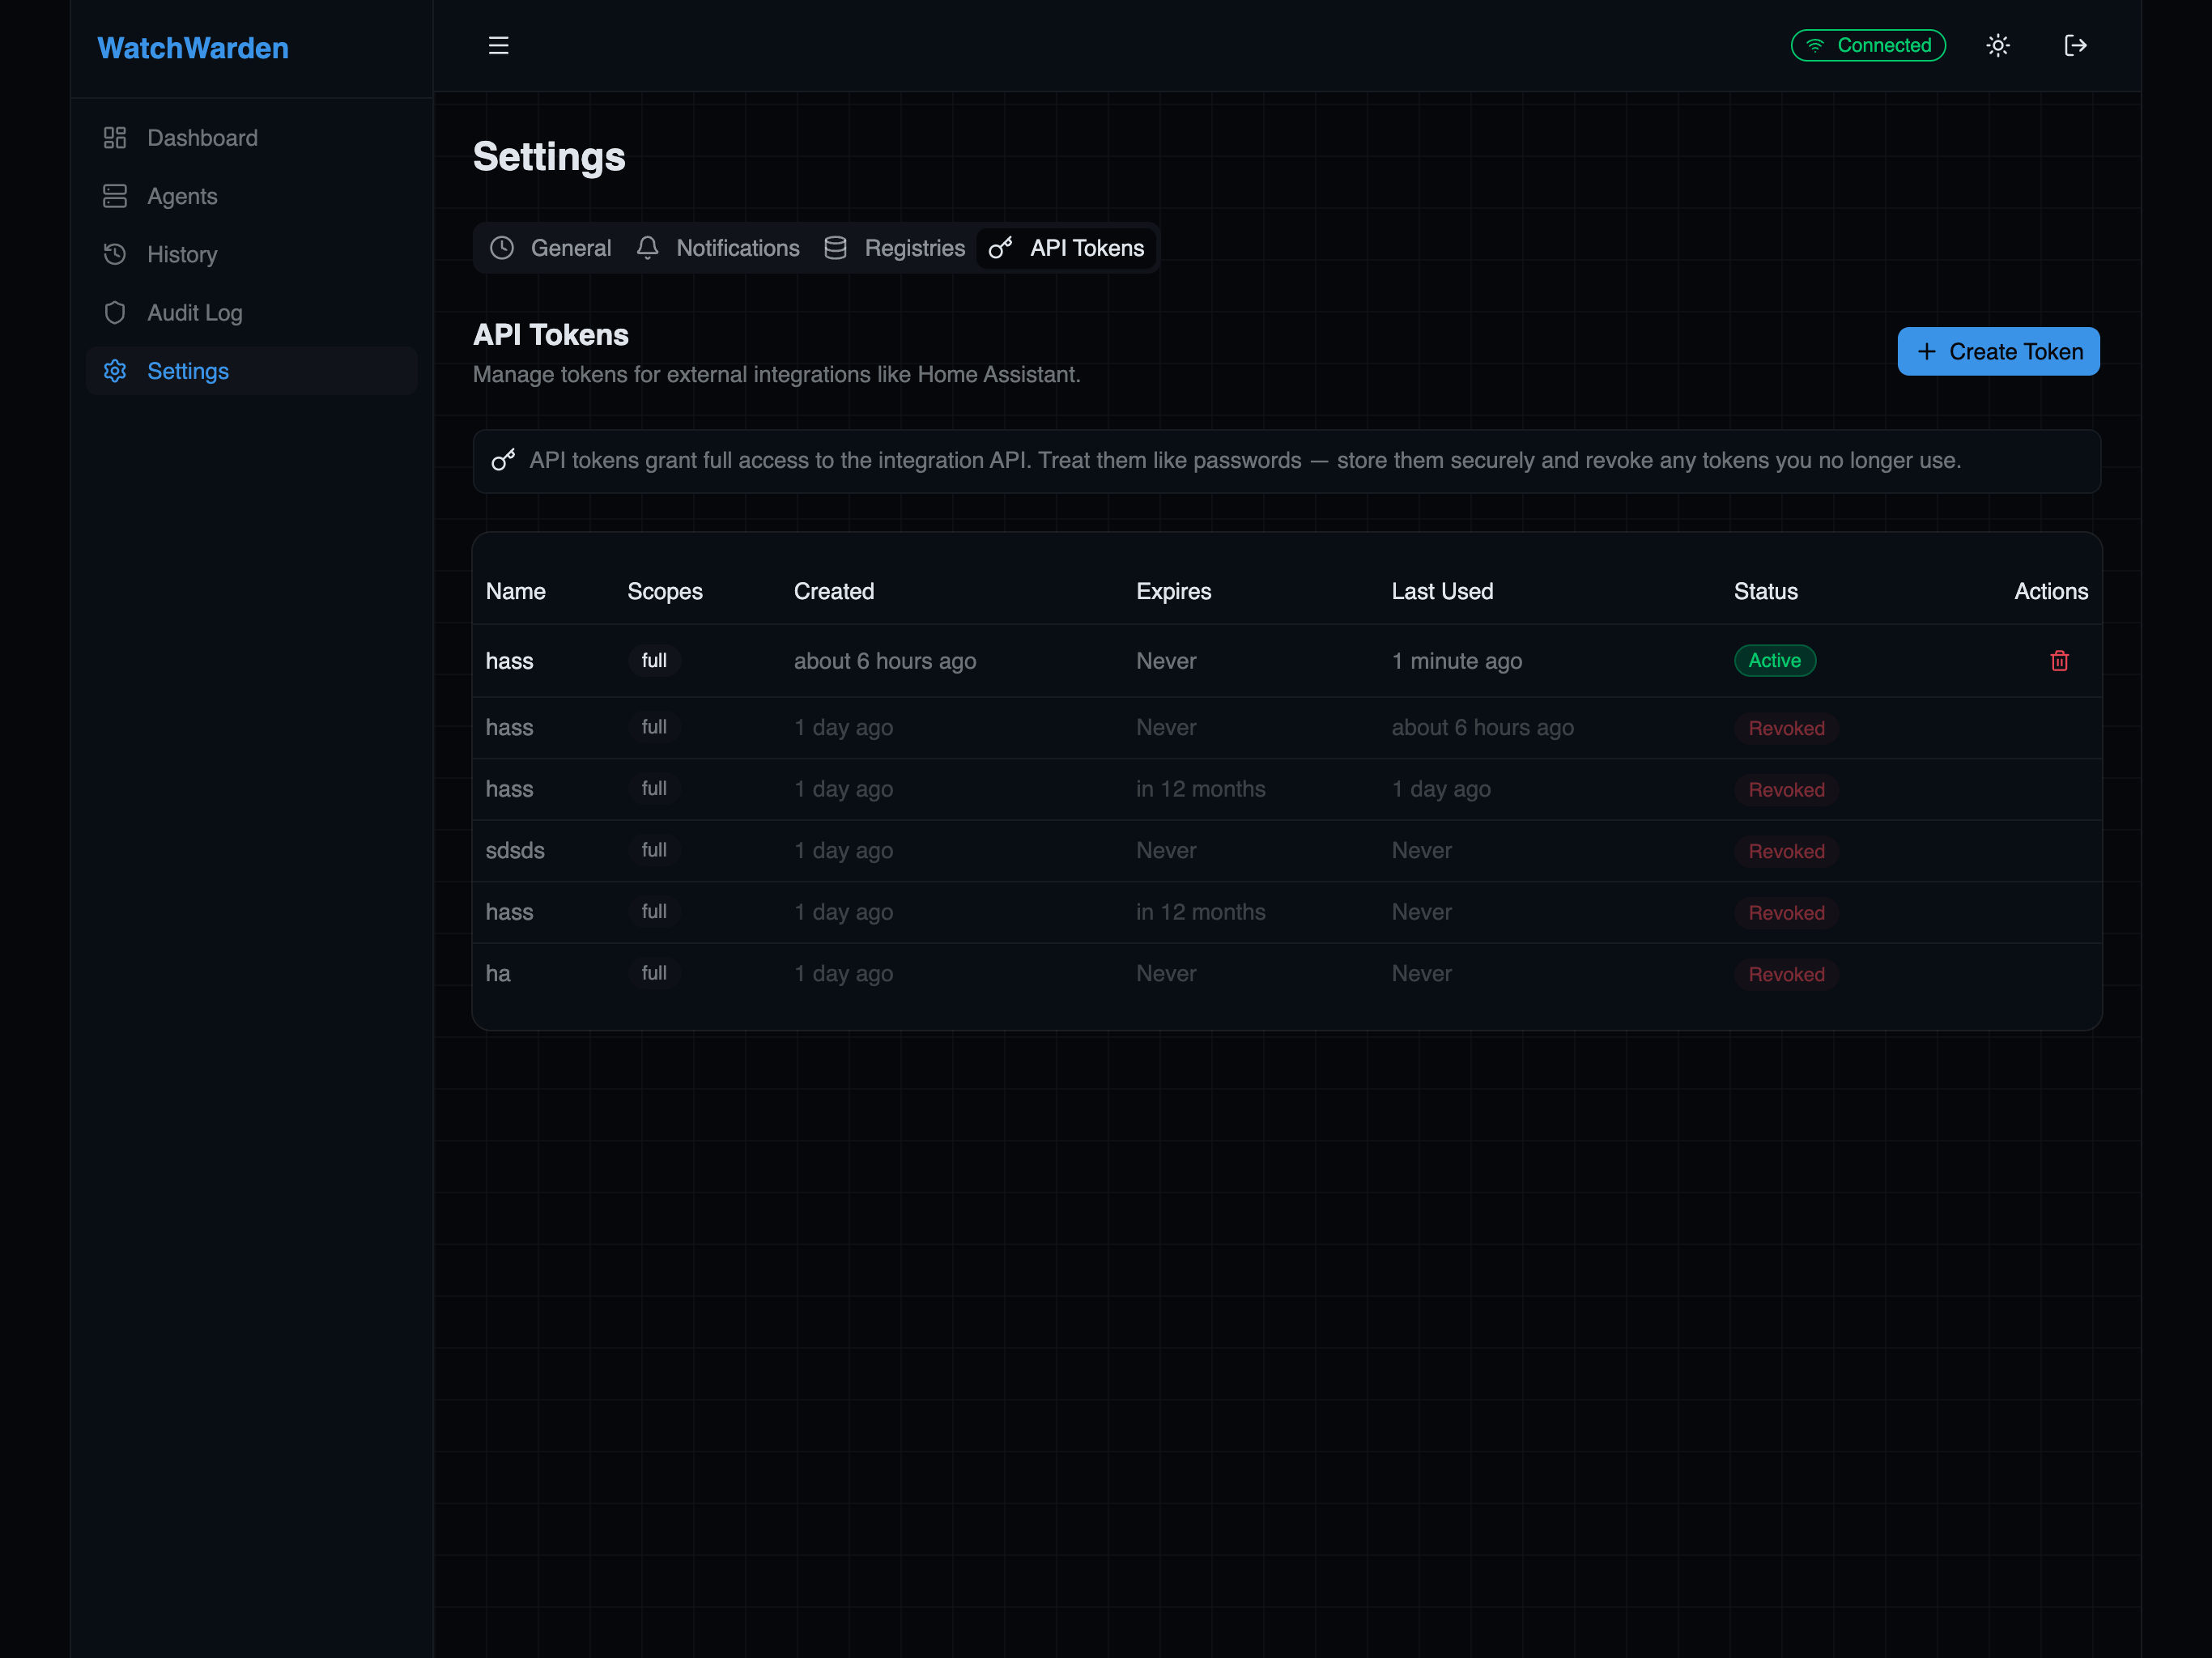Click the Agents server icon in sidebar
2212x1658 pixels.
point(115,196)
